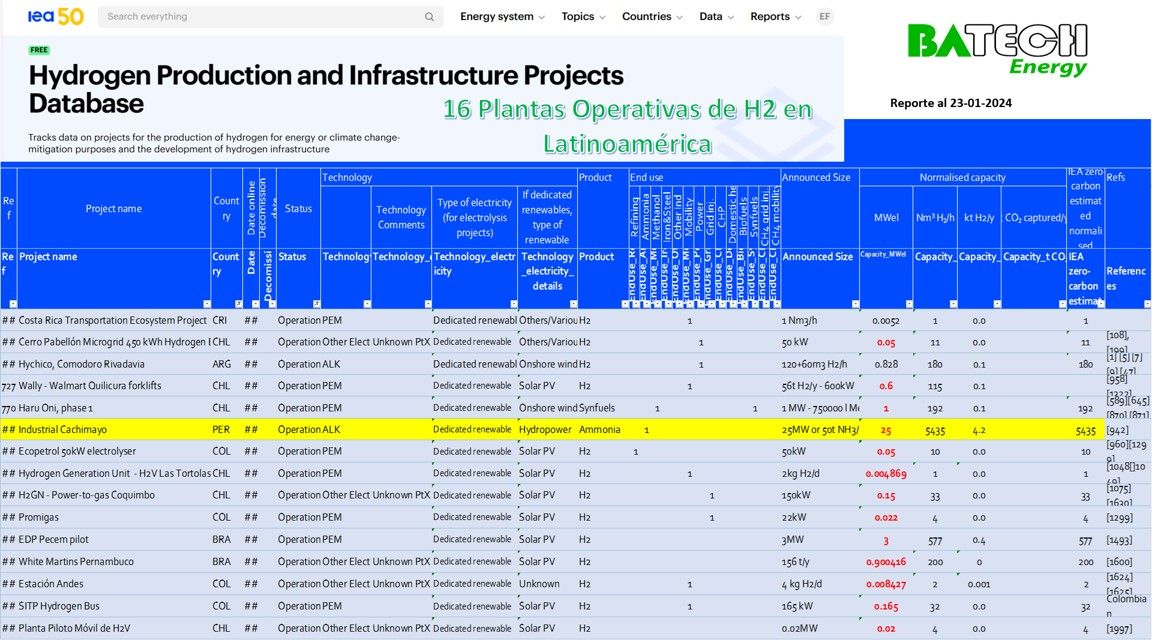Image resolution: width=1152 pixels, height=644 pixels.
Task: Select the 'ARG' country cell
Action: click(x=226, y=364)
